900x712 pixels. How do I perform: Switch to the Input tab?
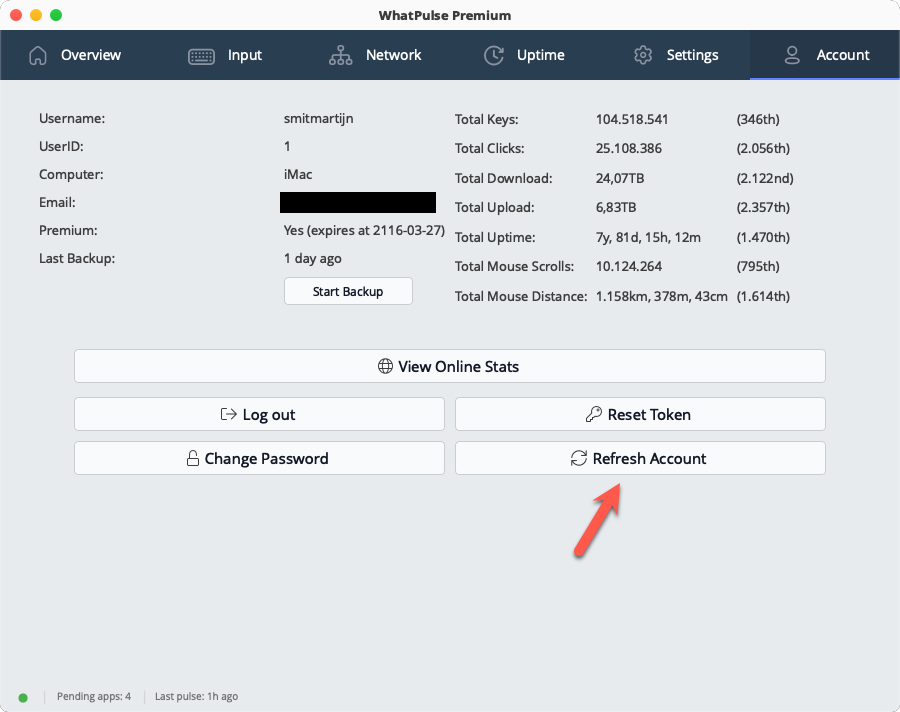coord(225,55)
